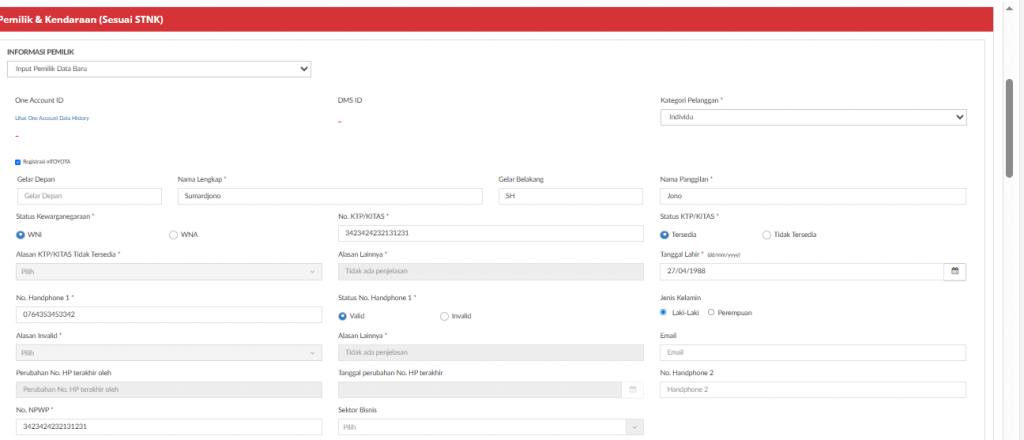The image size is (1024, 440).
Task: Select the WNA citizenship radio button
Action: coord(173,235)
